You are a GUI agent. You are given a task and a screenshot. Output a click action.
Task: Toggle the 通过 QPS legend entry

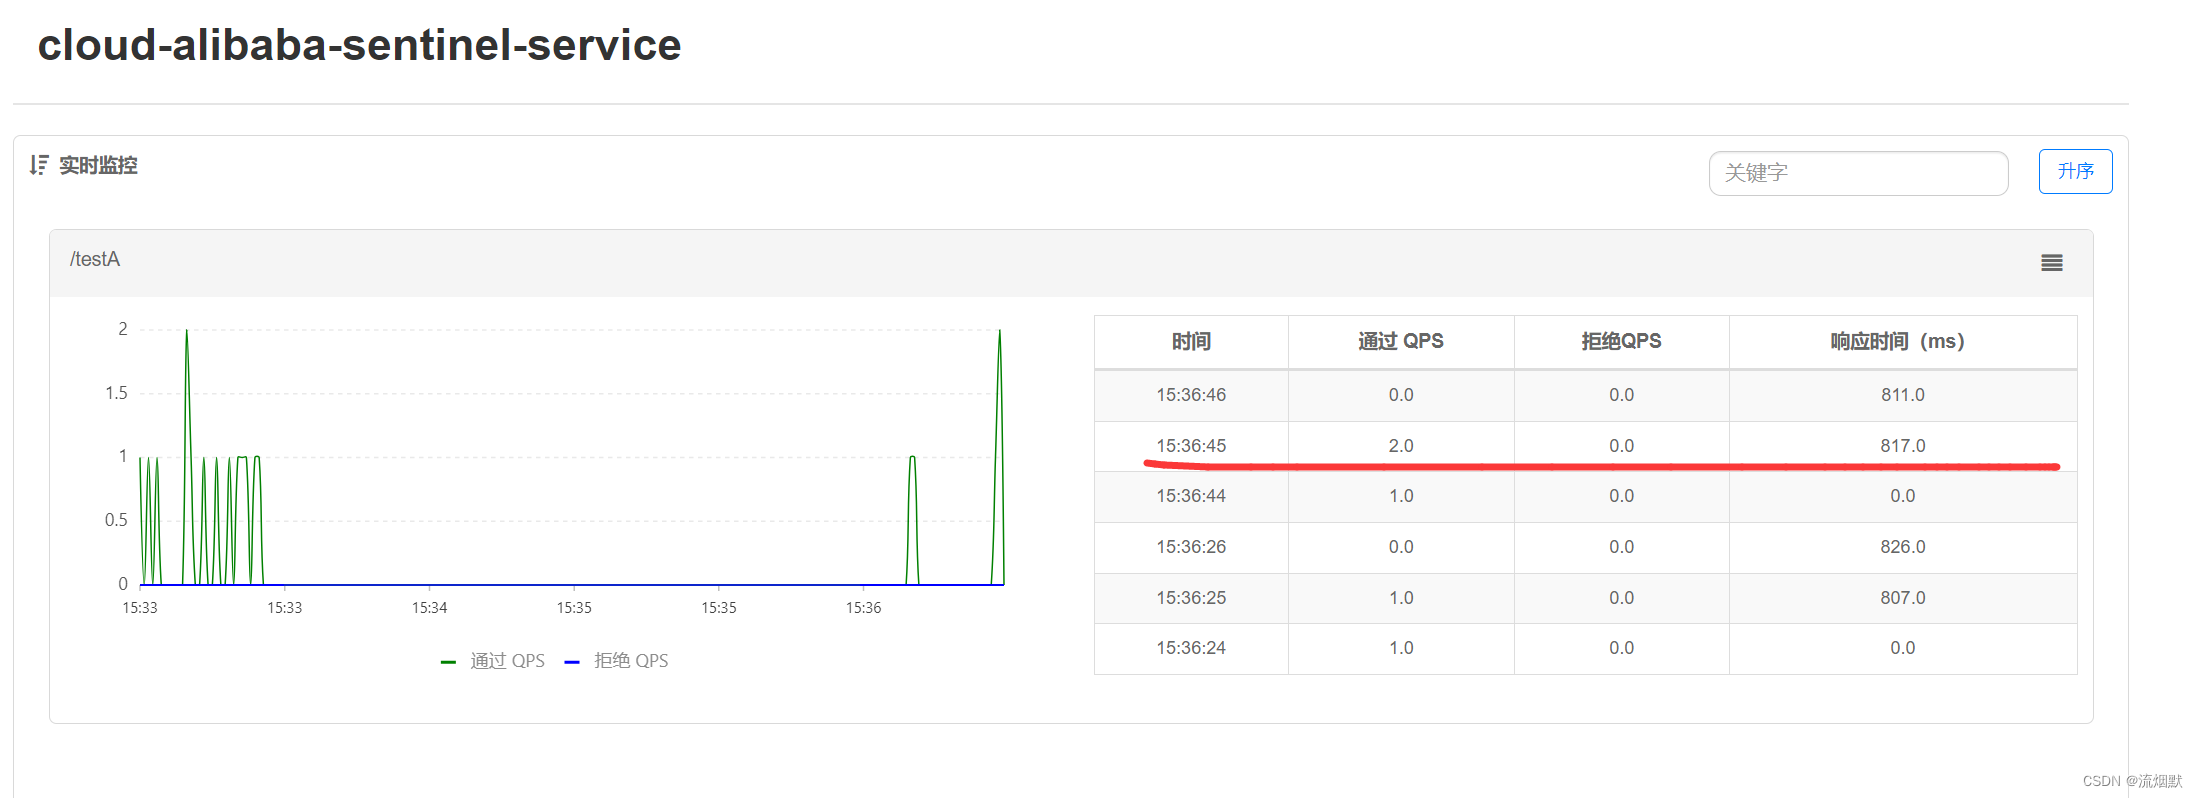pos(493,661)
